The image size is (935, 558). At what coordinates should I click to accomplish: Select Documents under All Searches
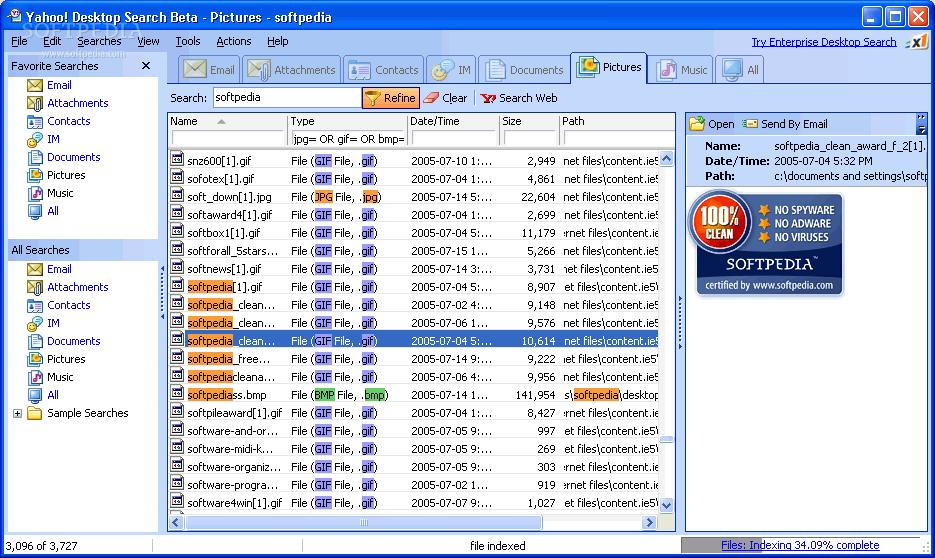point(73,341)
